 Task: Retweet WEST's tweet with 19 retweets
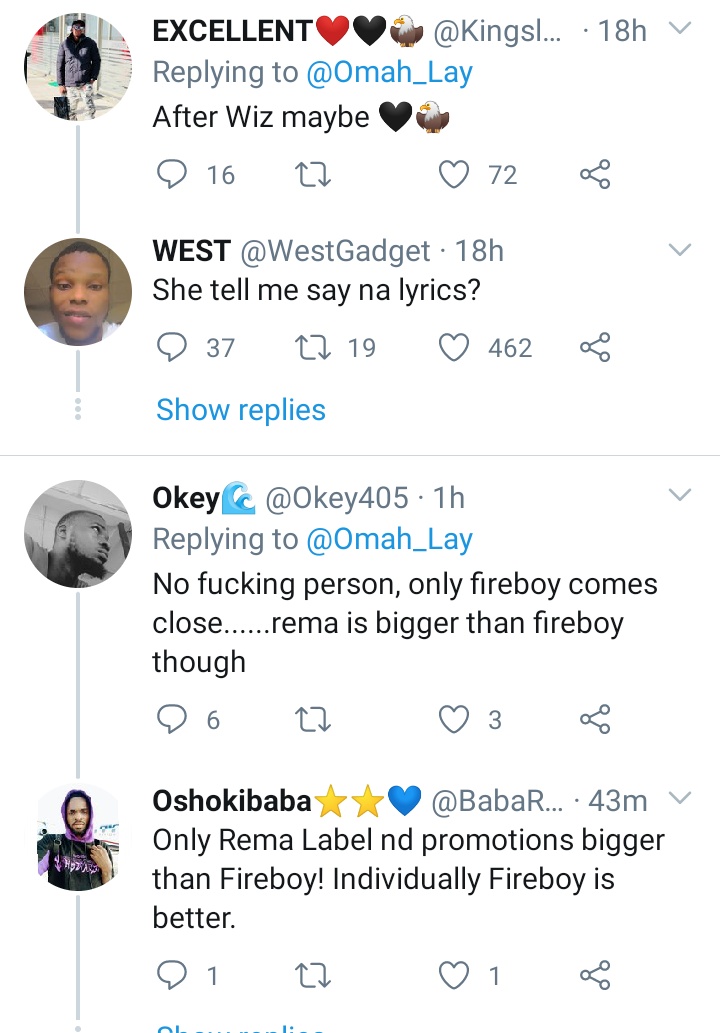(x=315, y=348)
